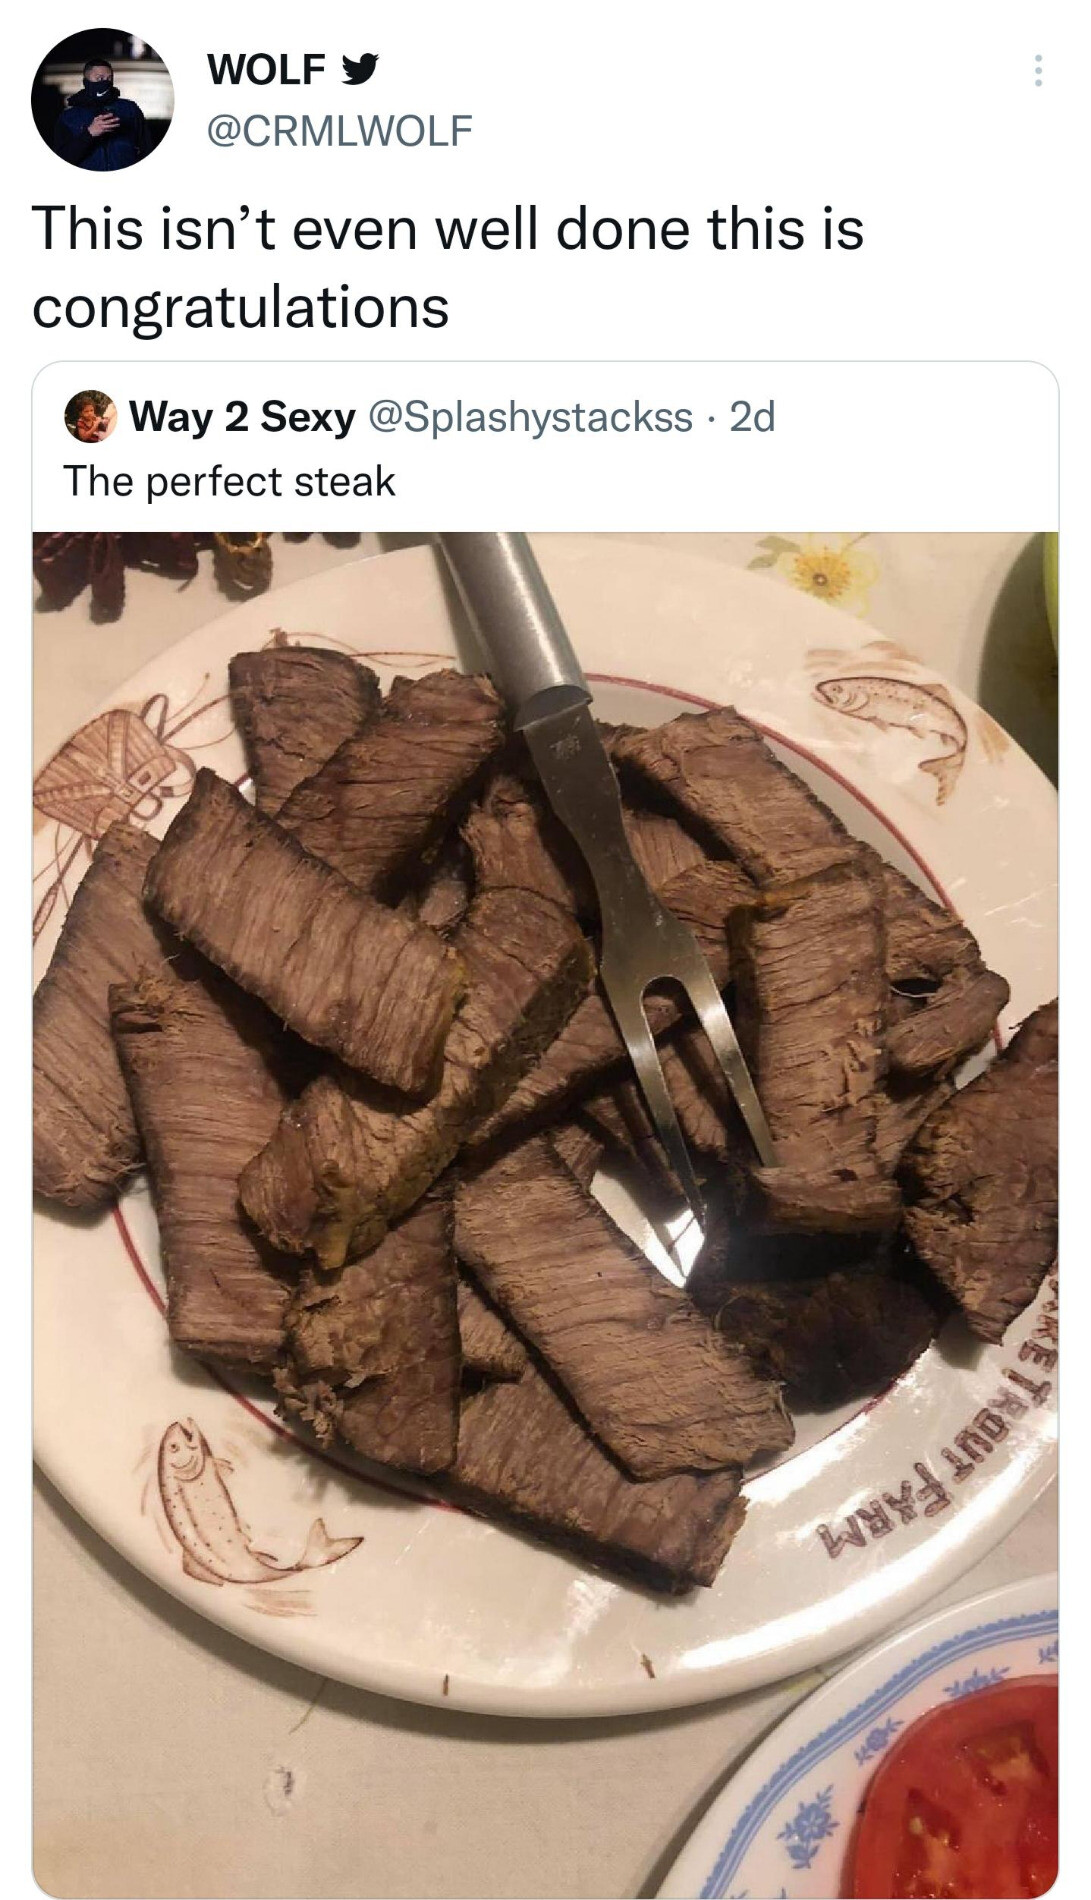The width and height of the screenshot is (1091, 1900).
Task: Click Way 2 Sexy's small avatar
Action: click(91, 417)
